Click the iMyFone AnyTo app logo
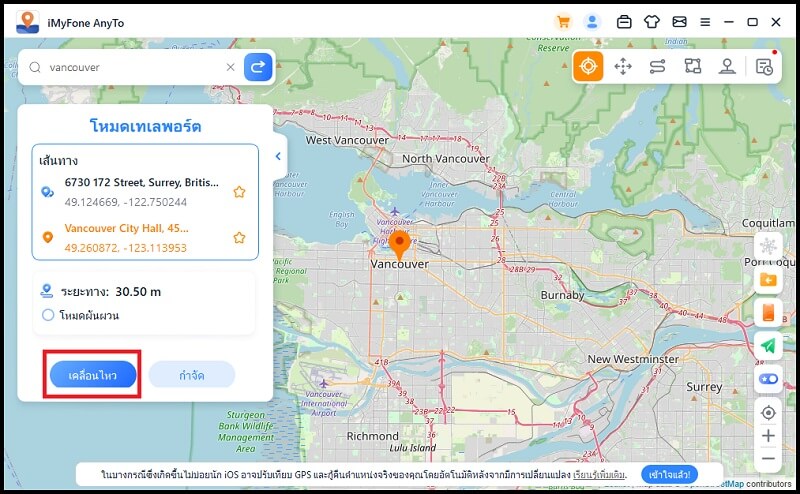The width and height of the screenshot is (800, 494). tap(28, 22)
